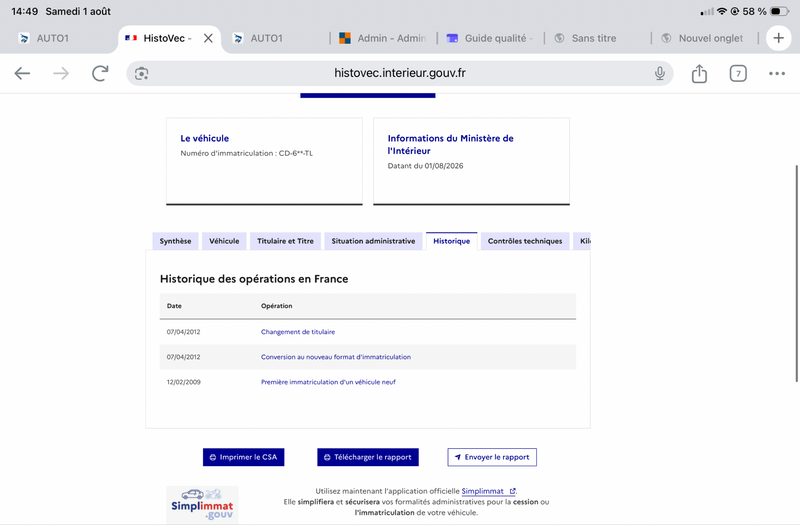Switch to Admin - Admin tab

click(383, 38)
